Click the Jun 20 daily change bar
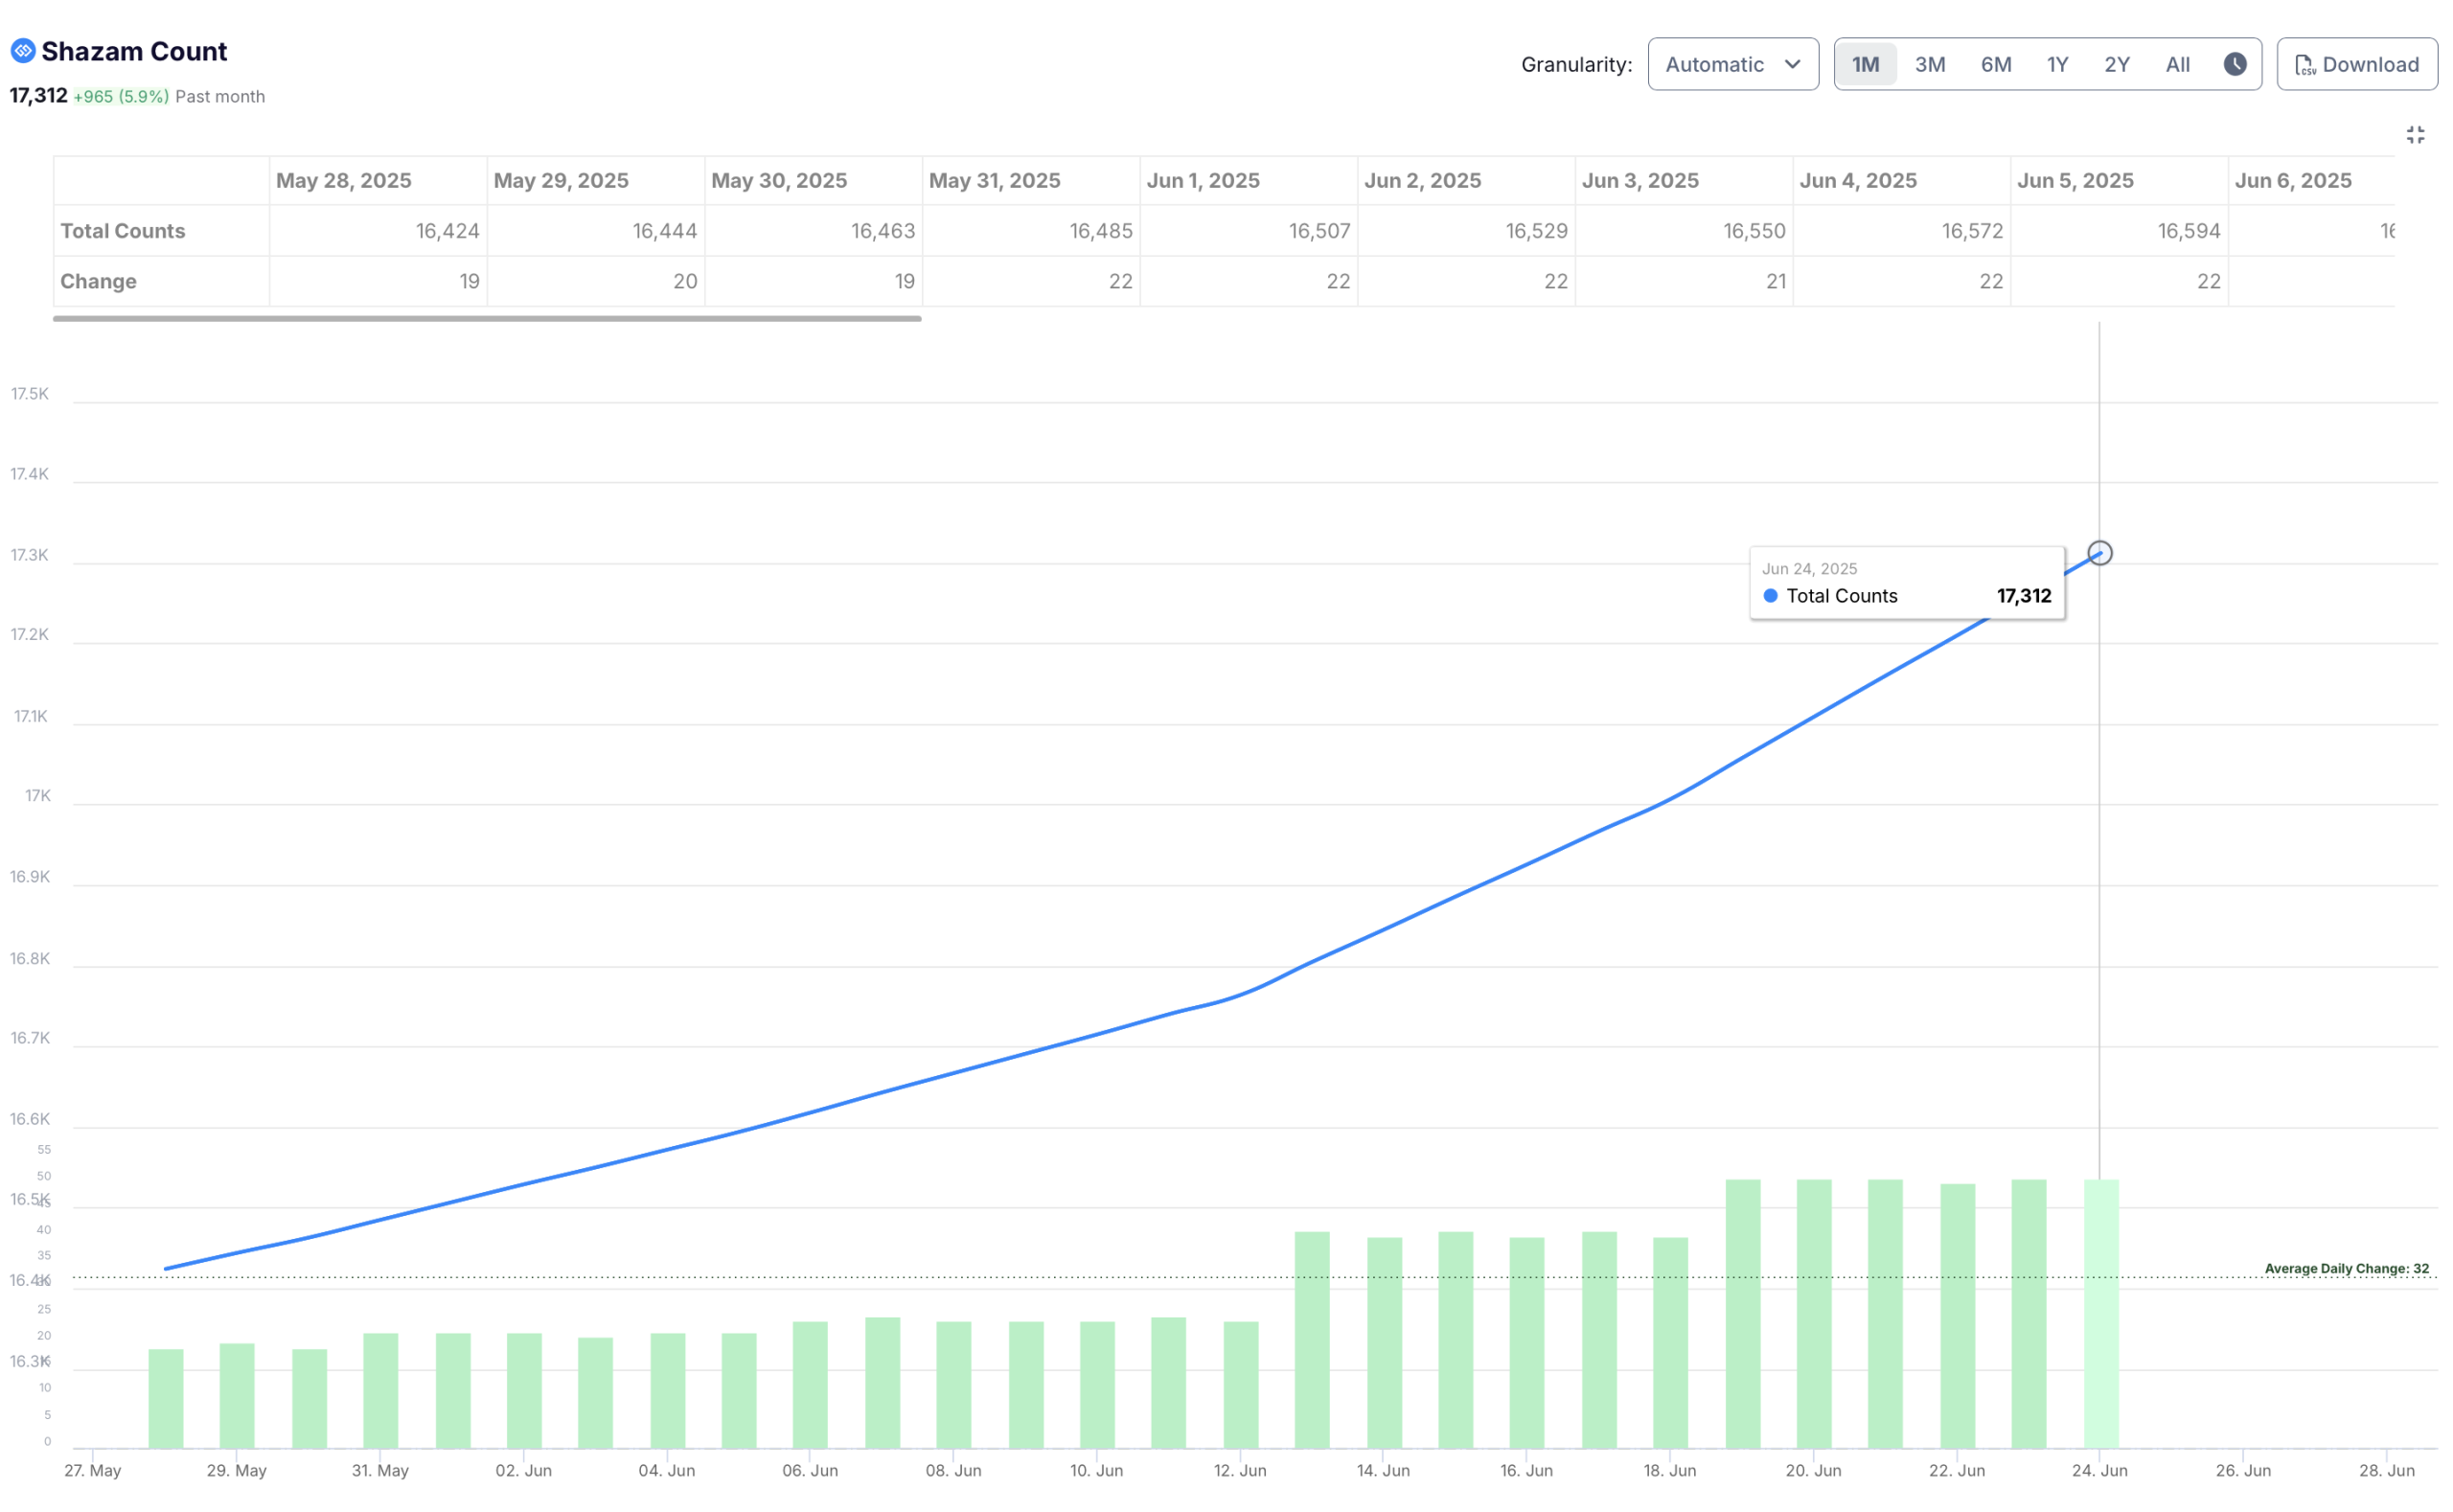 1814,1313
